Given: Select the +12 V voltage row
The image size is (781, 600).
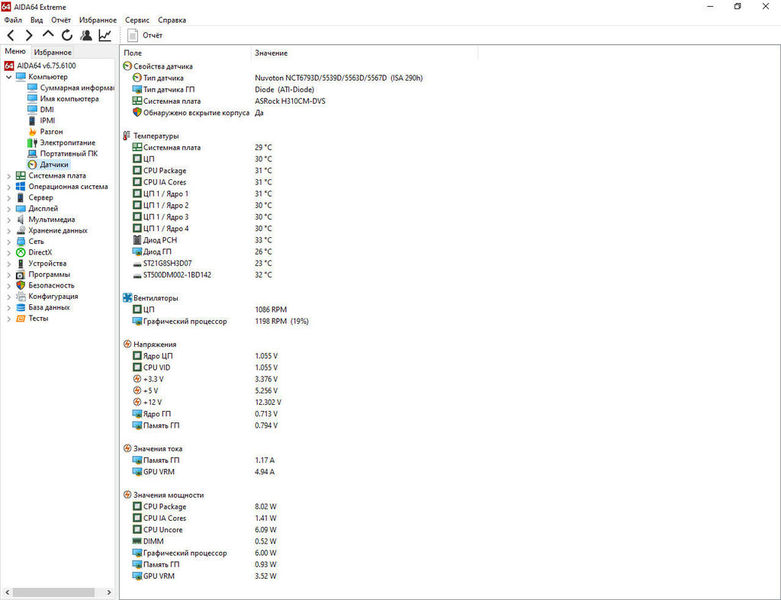Looking at the screenshot, I should [207, 402].
